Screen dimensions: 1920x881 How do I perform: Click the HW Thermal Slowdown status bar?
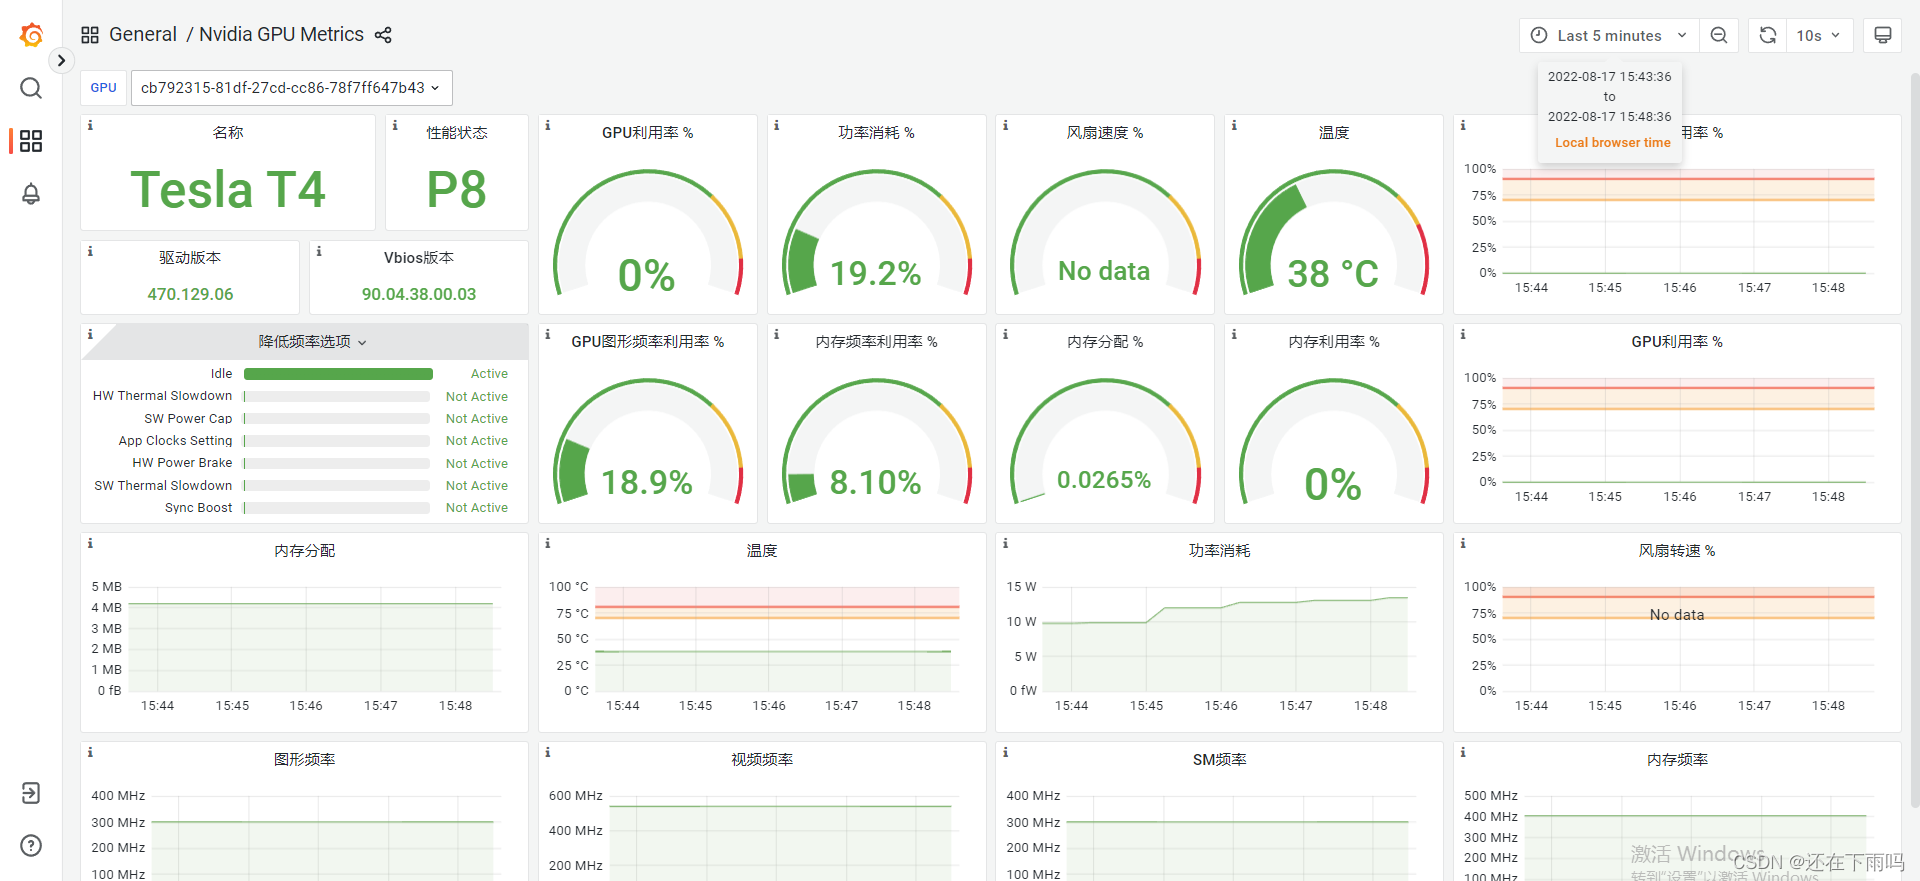click(x=337, y=396)
